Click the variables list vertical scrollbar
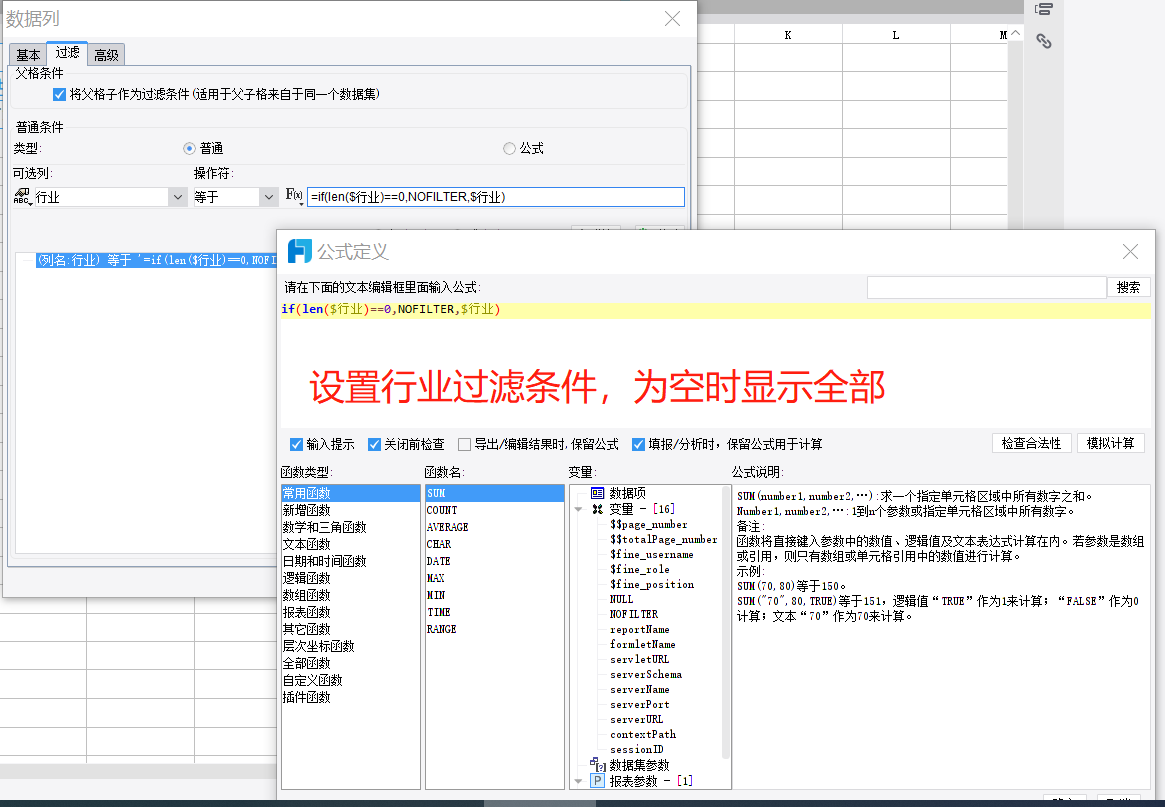The image size is (1165, 807). coord(725,623)
